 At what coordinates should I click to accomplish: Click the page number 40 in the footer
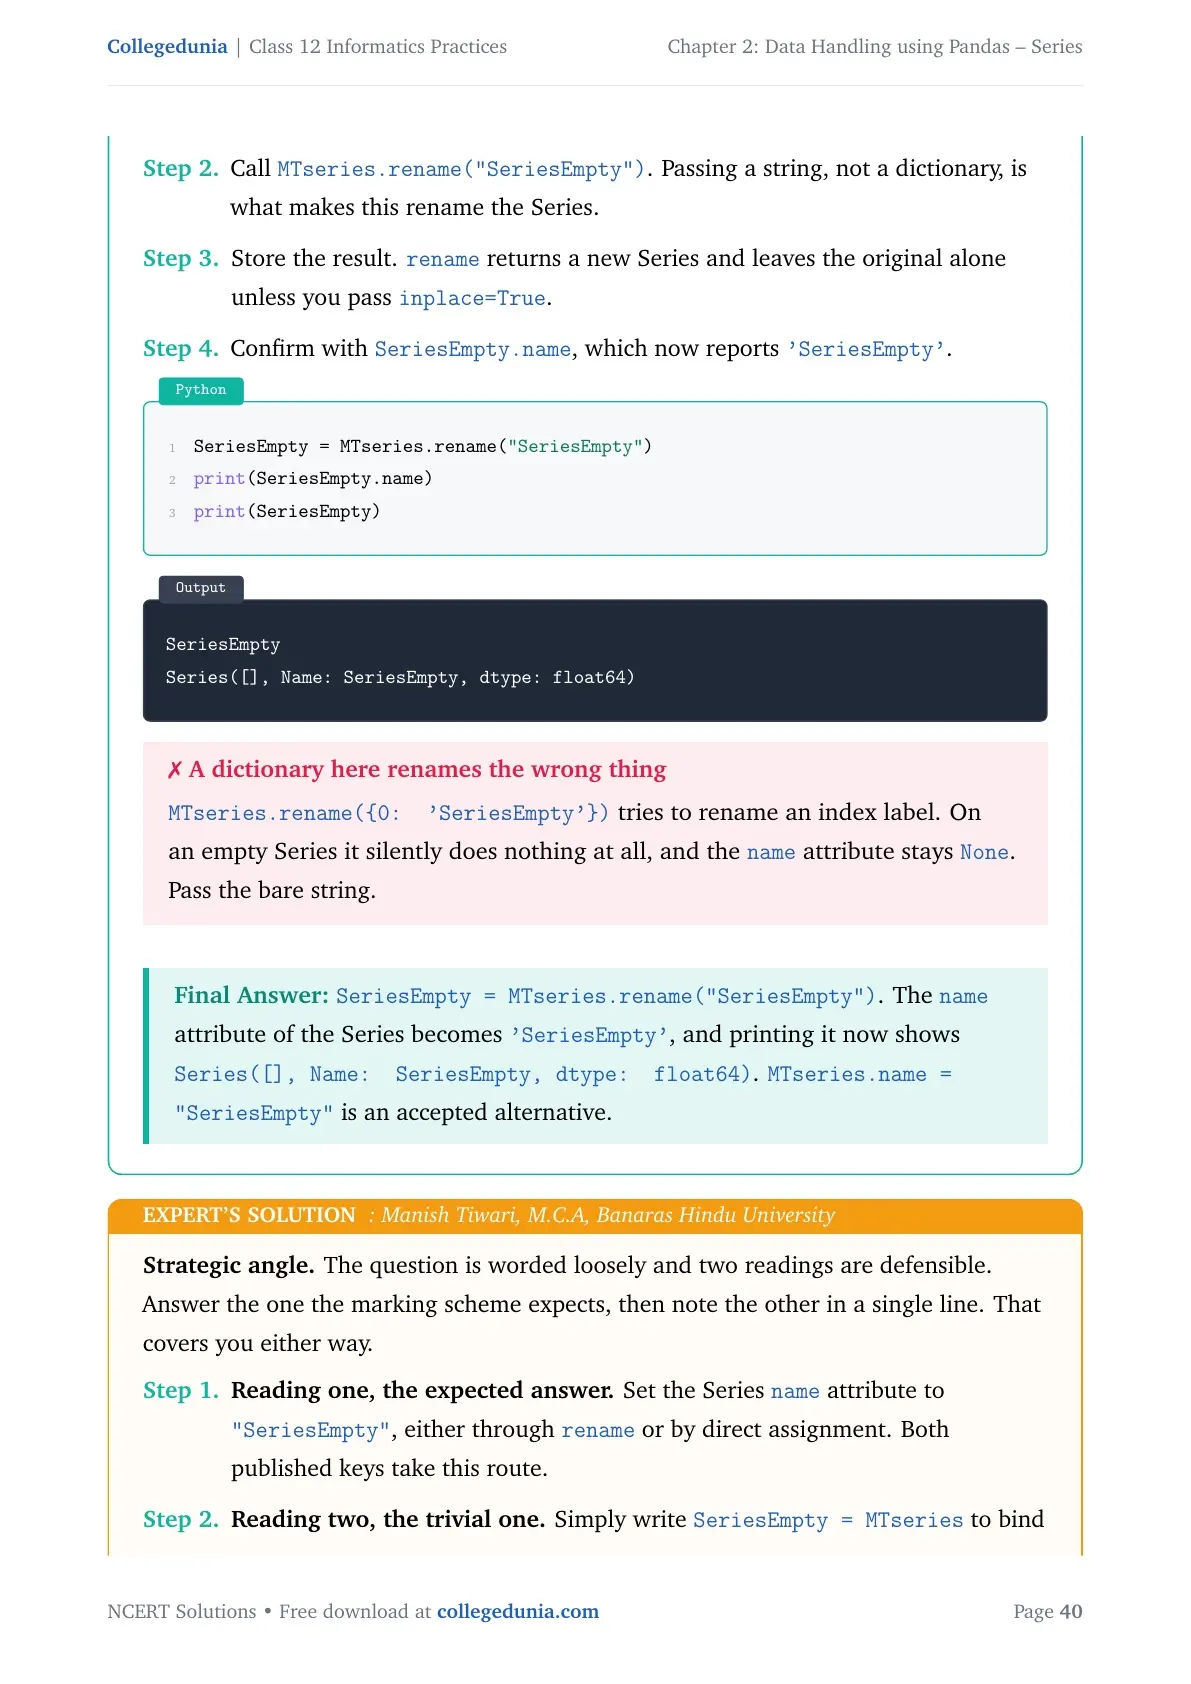tap(1071, 1611)
